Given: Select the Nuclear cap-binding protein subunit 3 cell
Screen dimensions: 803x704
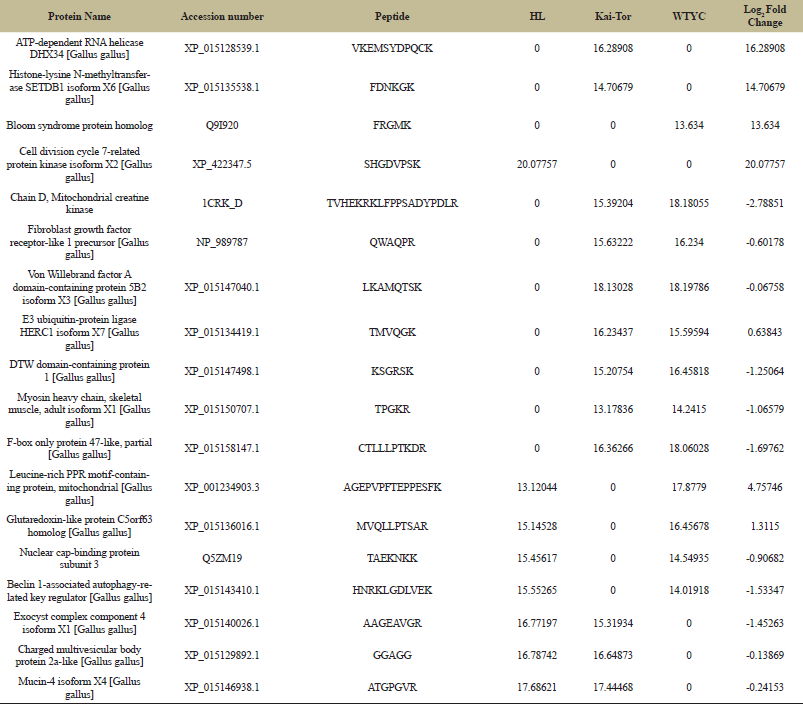Looking at the screenshot, I should point(80,558).
